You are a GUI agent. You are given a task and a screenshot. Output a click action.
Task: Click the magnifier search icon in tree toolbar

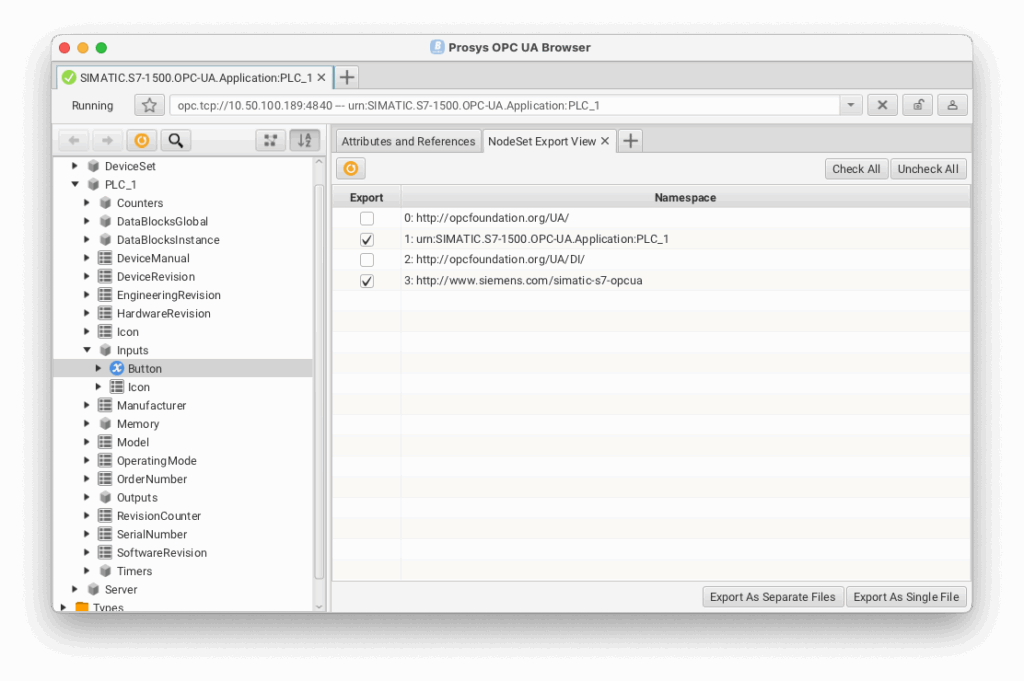(x=175, y=141)
